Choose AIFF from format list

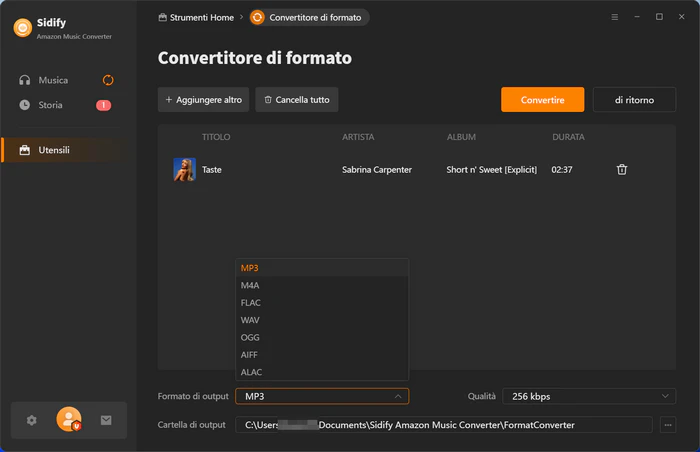pos(322,355)
